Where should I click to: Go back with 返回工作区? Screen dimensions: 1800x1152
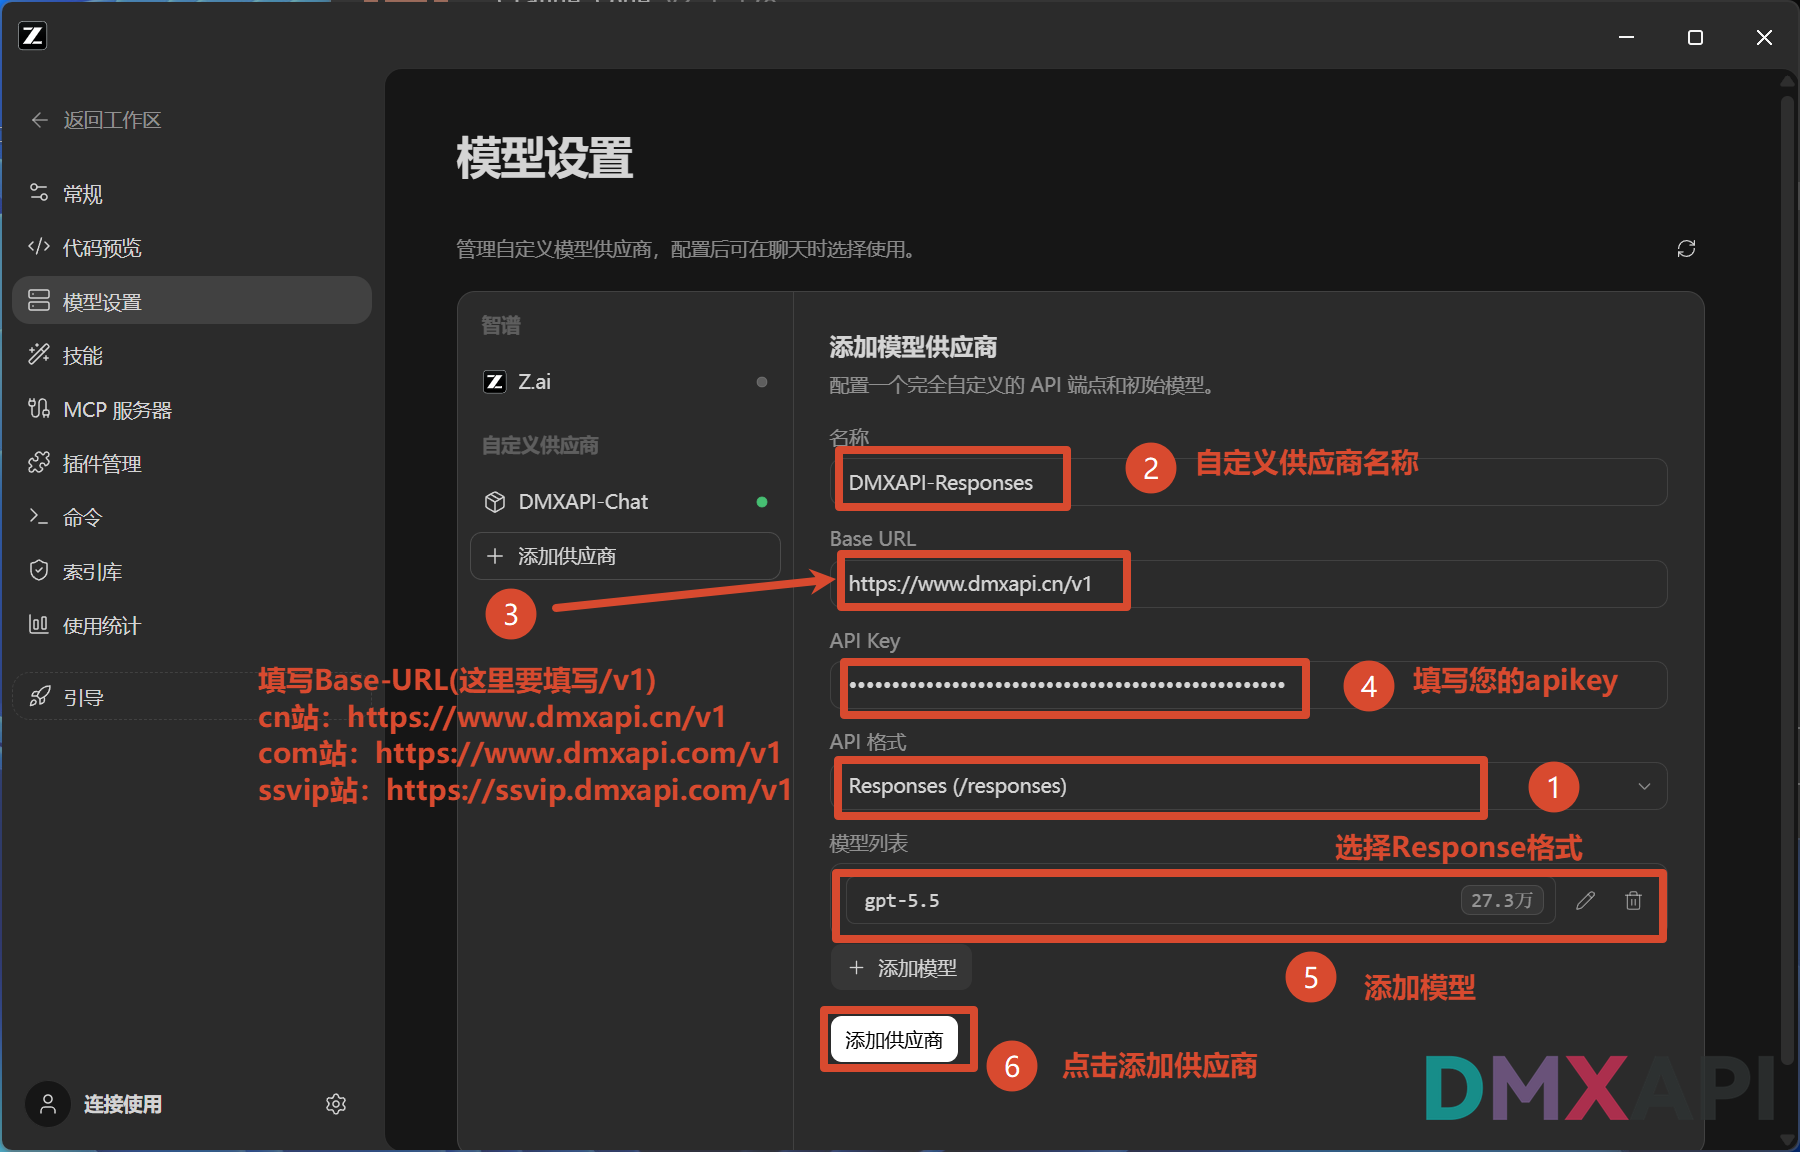97,120
